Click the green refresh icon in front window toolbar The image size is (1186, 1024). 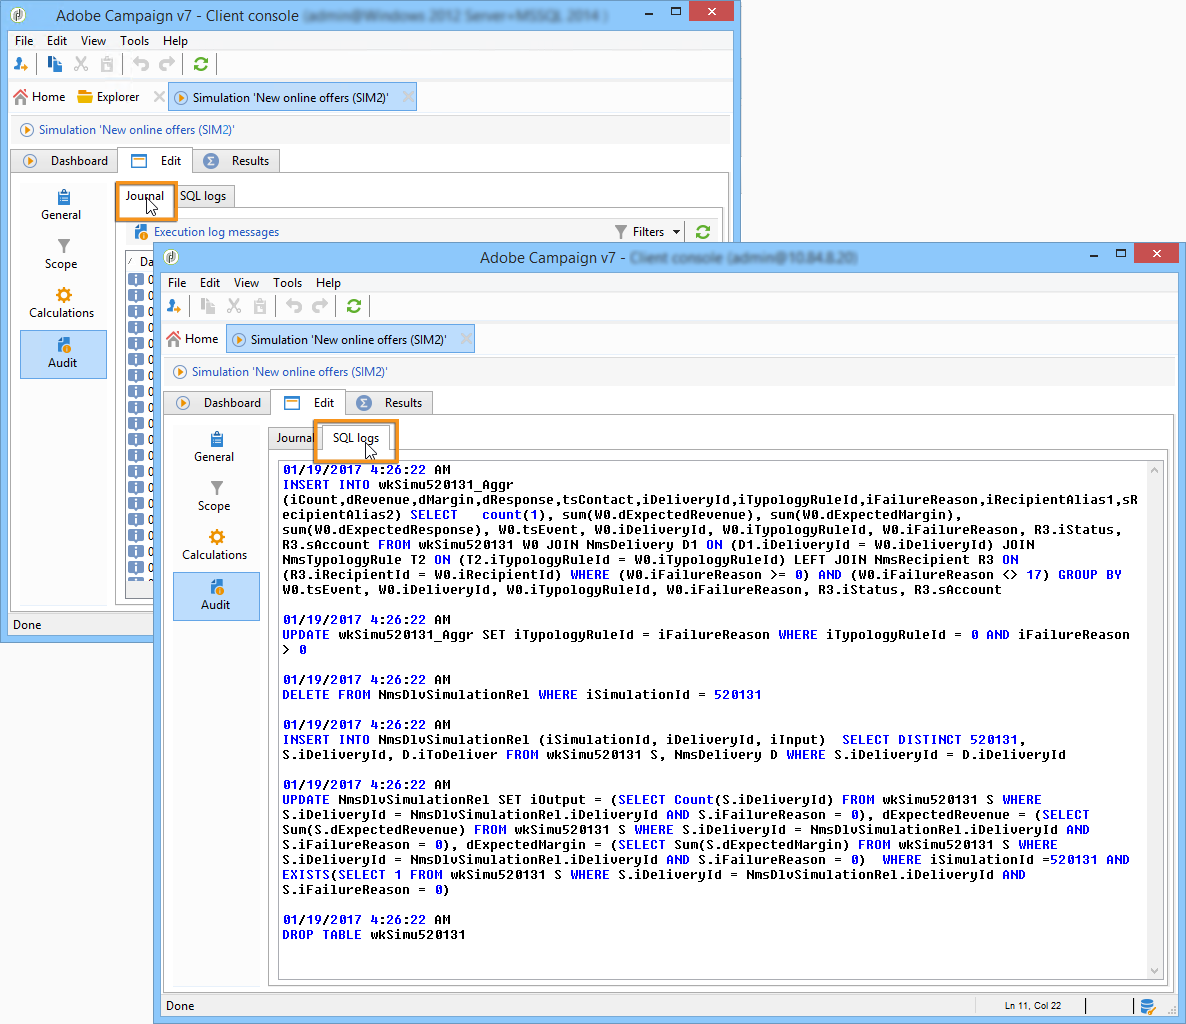[354, 306]
